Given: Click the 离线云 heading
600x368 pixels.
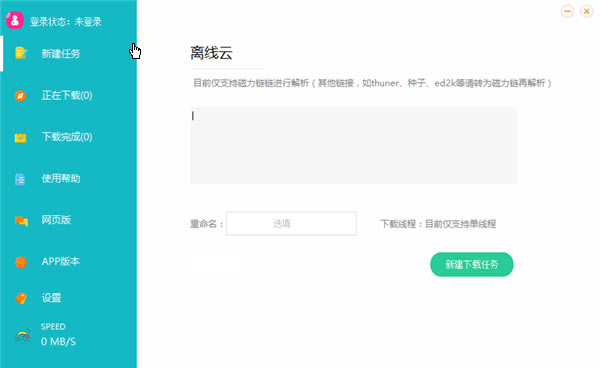Looking at the screenshot, I should coord(211,53).
